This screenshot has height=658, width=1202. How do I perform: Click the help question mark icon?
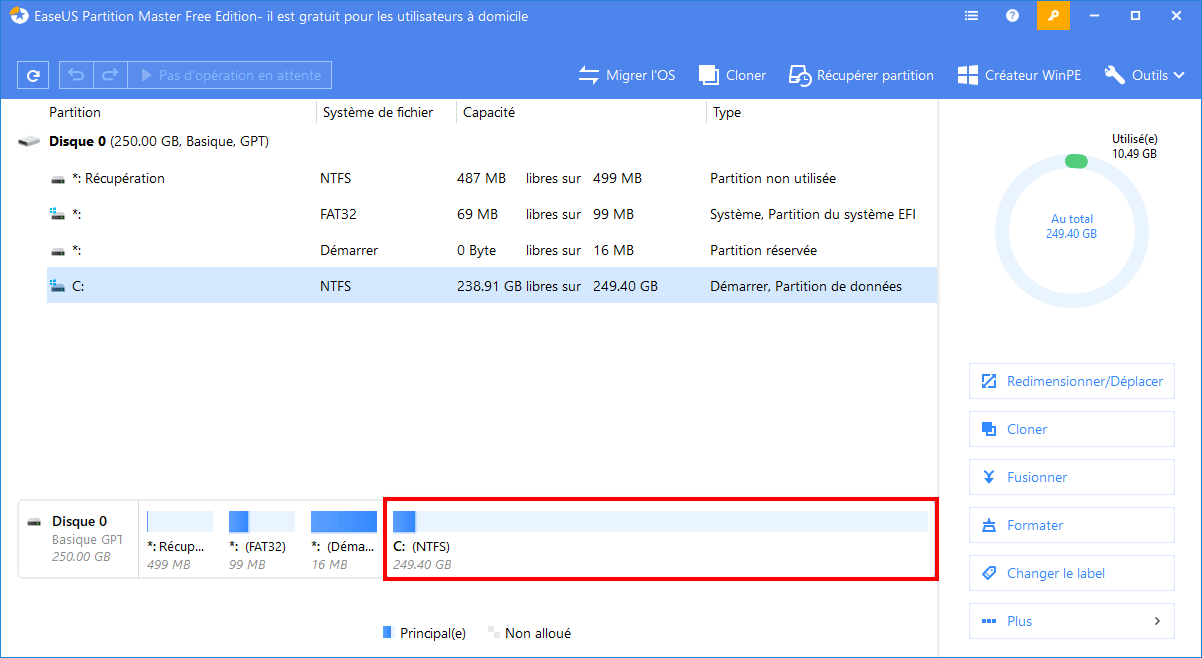pyautogui.click(x=1012, y=16)
